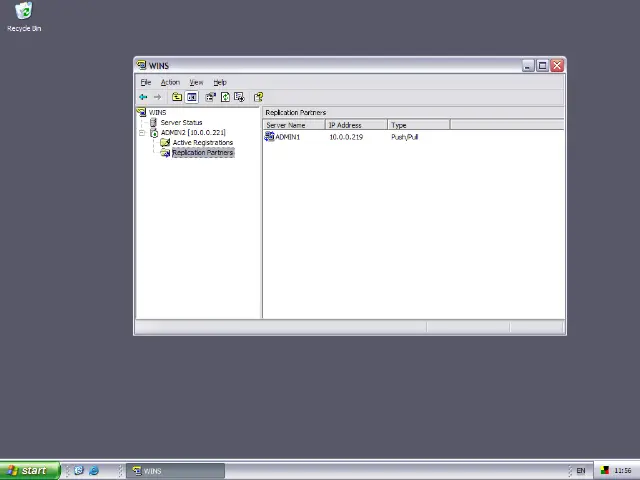Click the Export List toolbar icon
The width and height of the screenshot is (640, 480).
click(239, 97)
